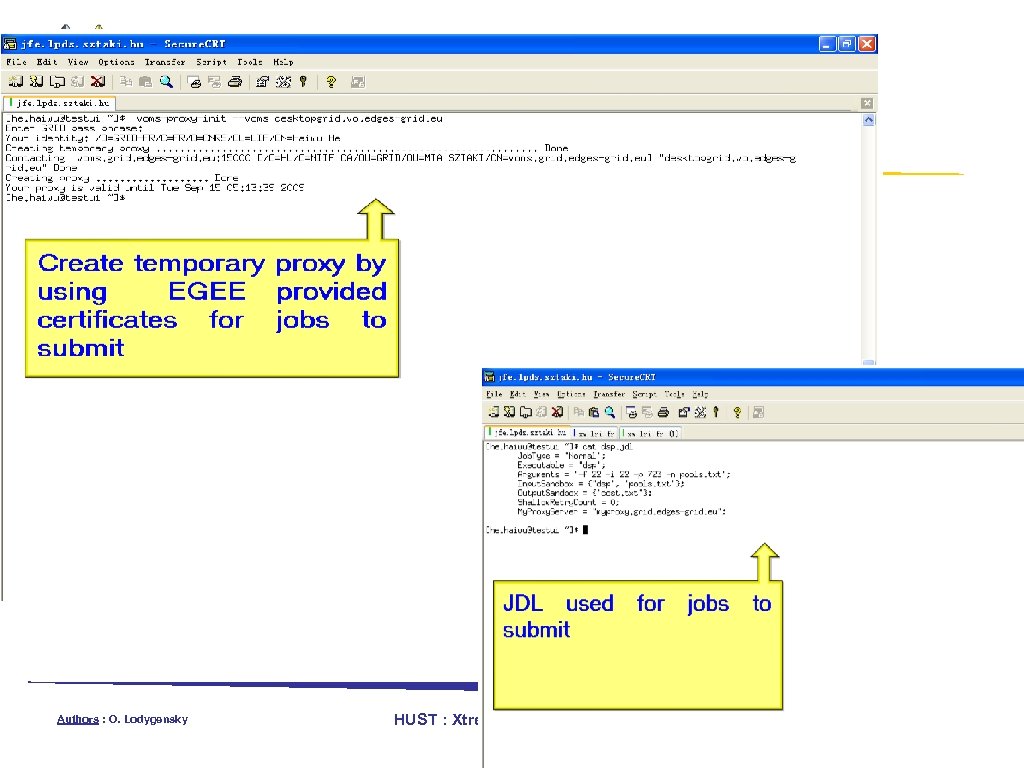Minimize the upper SecureCRT window
Screen dimensions: 1024x768
[x=827, y=44]
